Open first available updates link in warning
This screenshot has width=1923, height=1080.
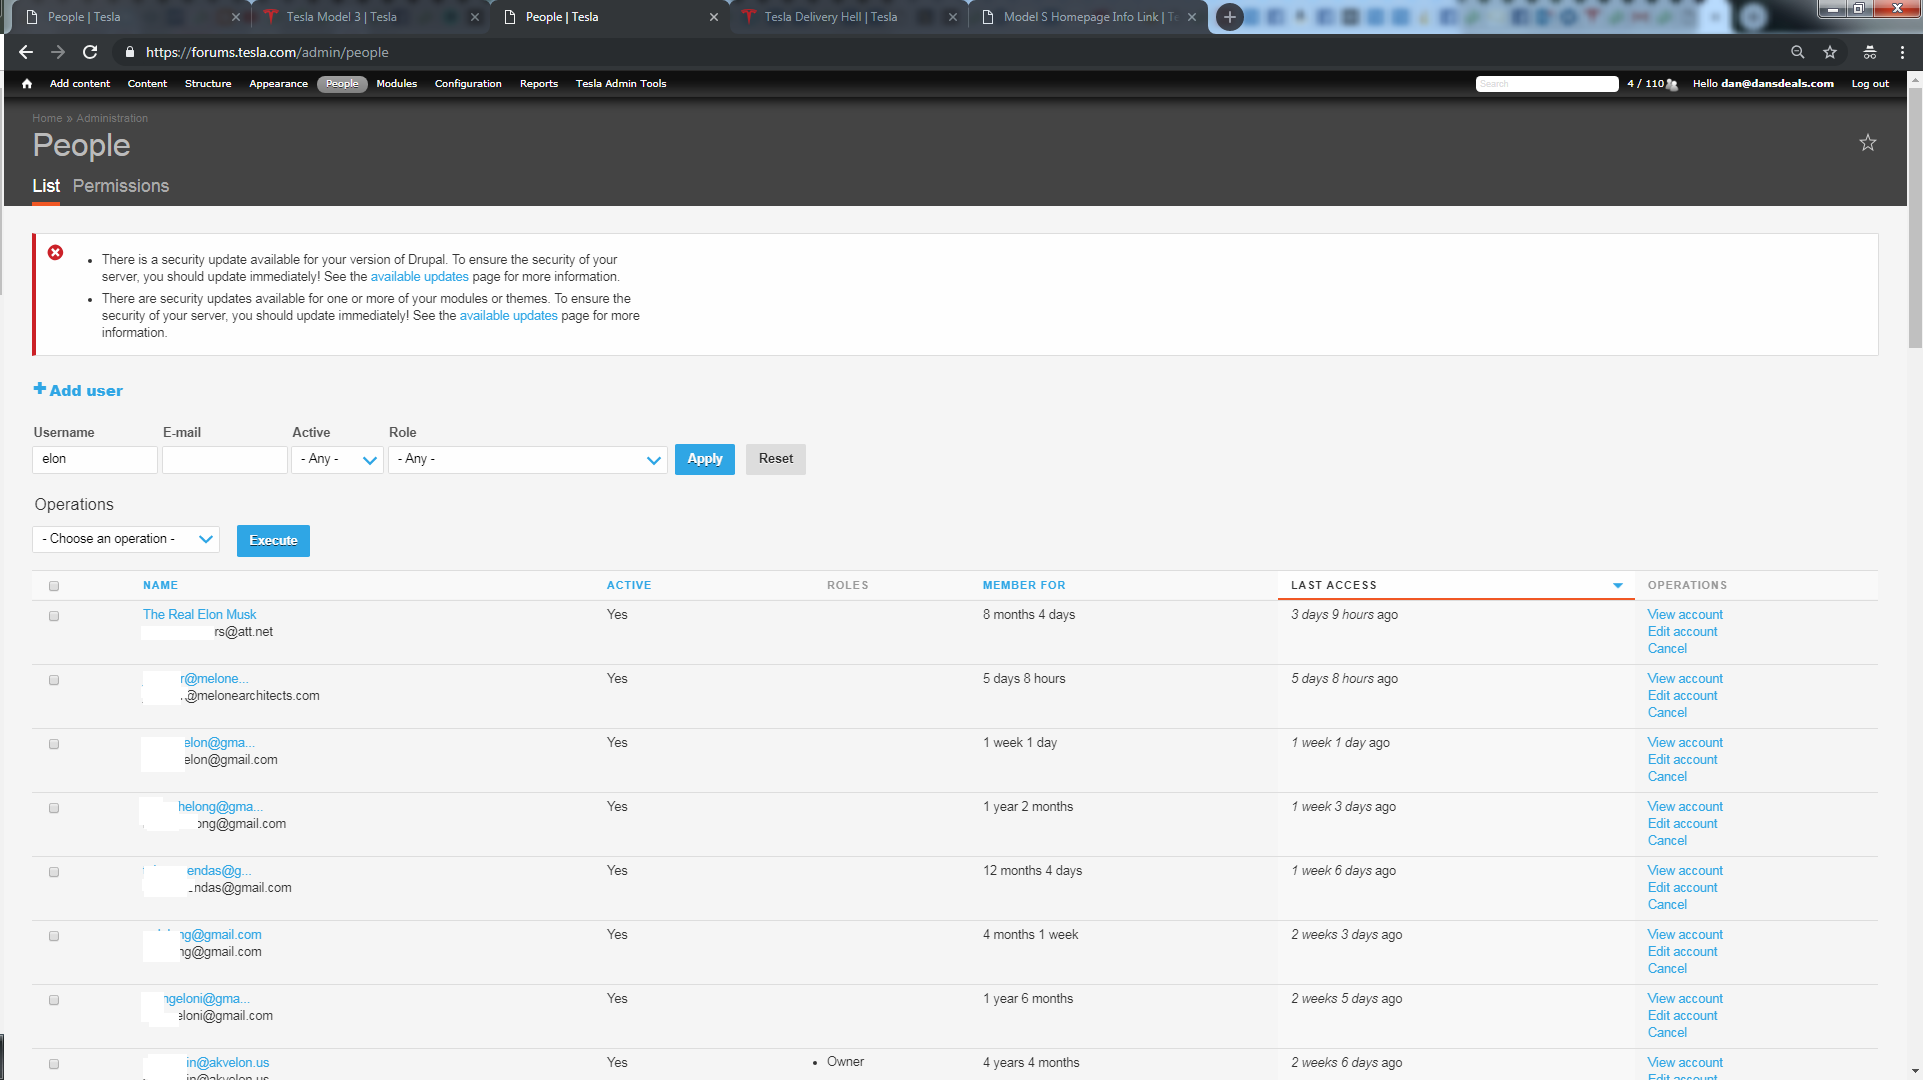419,277
